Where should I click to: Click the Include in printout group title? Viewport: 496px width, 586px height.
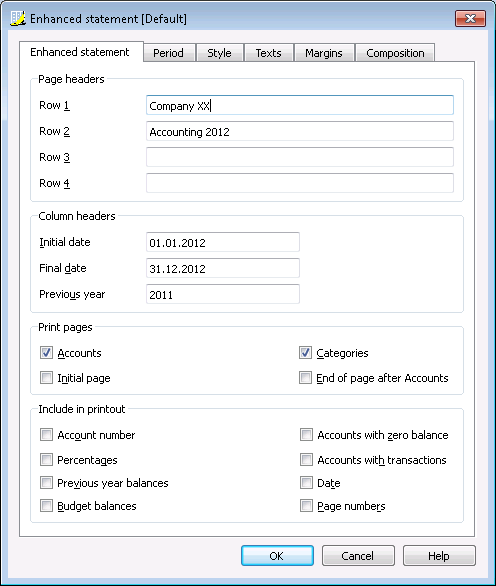point(82,409)
